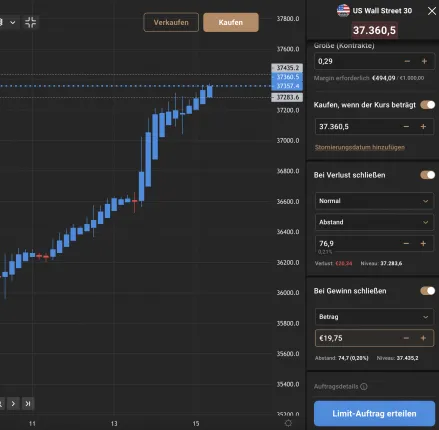This screenshot has height=430, width=439.
Task: Toggle Kaufen, wenn der Kurs beträgt switch
Action: 428,105
